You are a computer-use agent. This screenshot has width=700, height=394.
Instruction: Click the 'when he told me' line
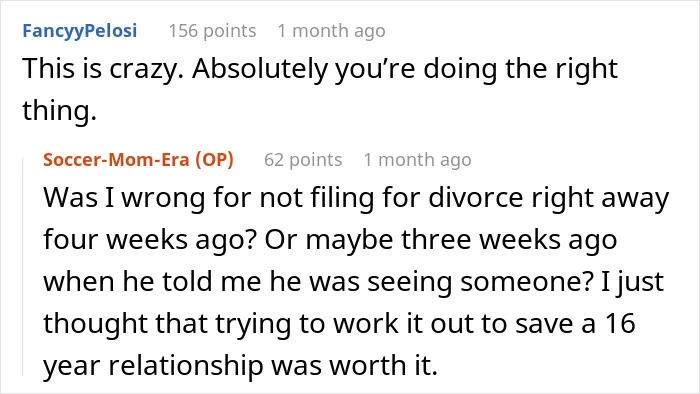pyautogui.click(x=354, y=282)
